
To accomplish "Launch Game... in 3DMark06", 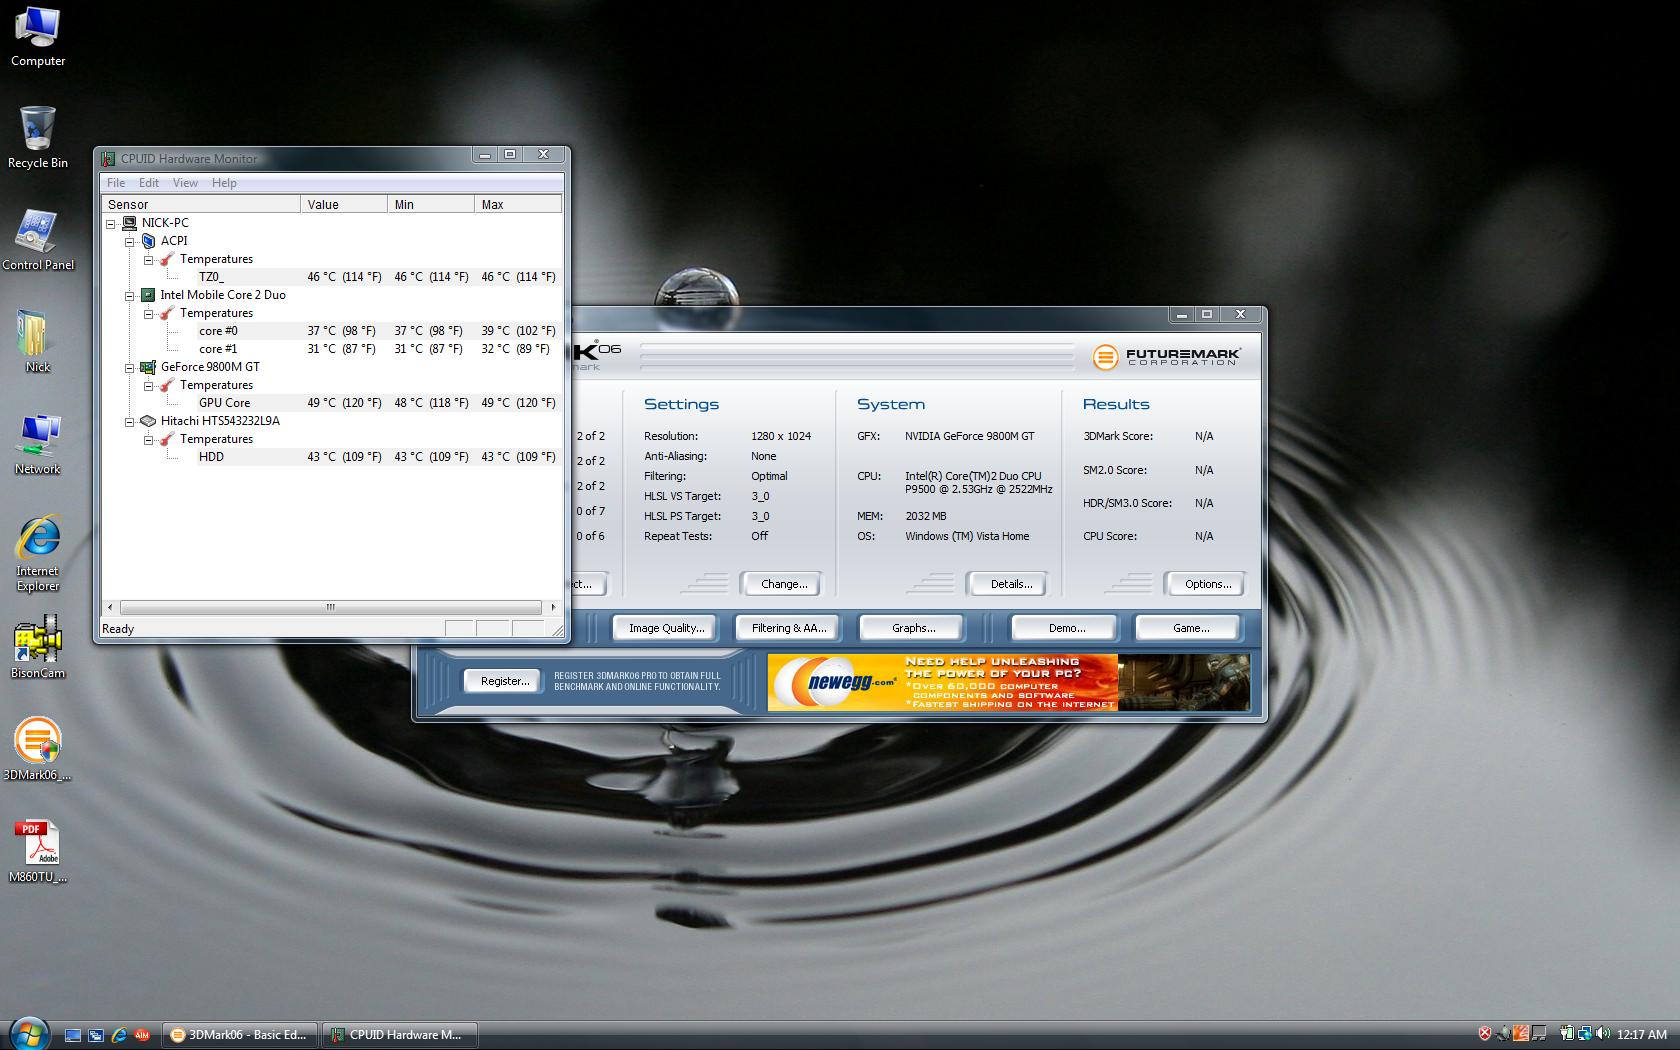I will (x=1190, y=628).
